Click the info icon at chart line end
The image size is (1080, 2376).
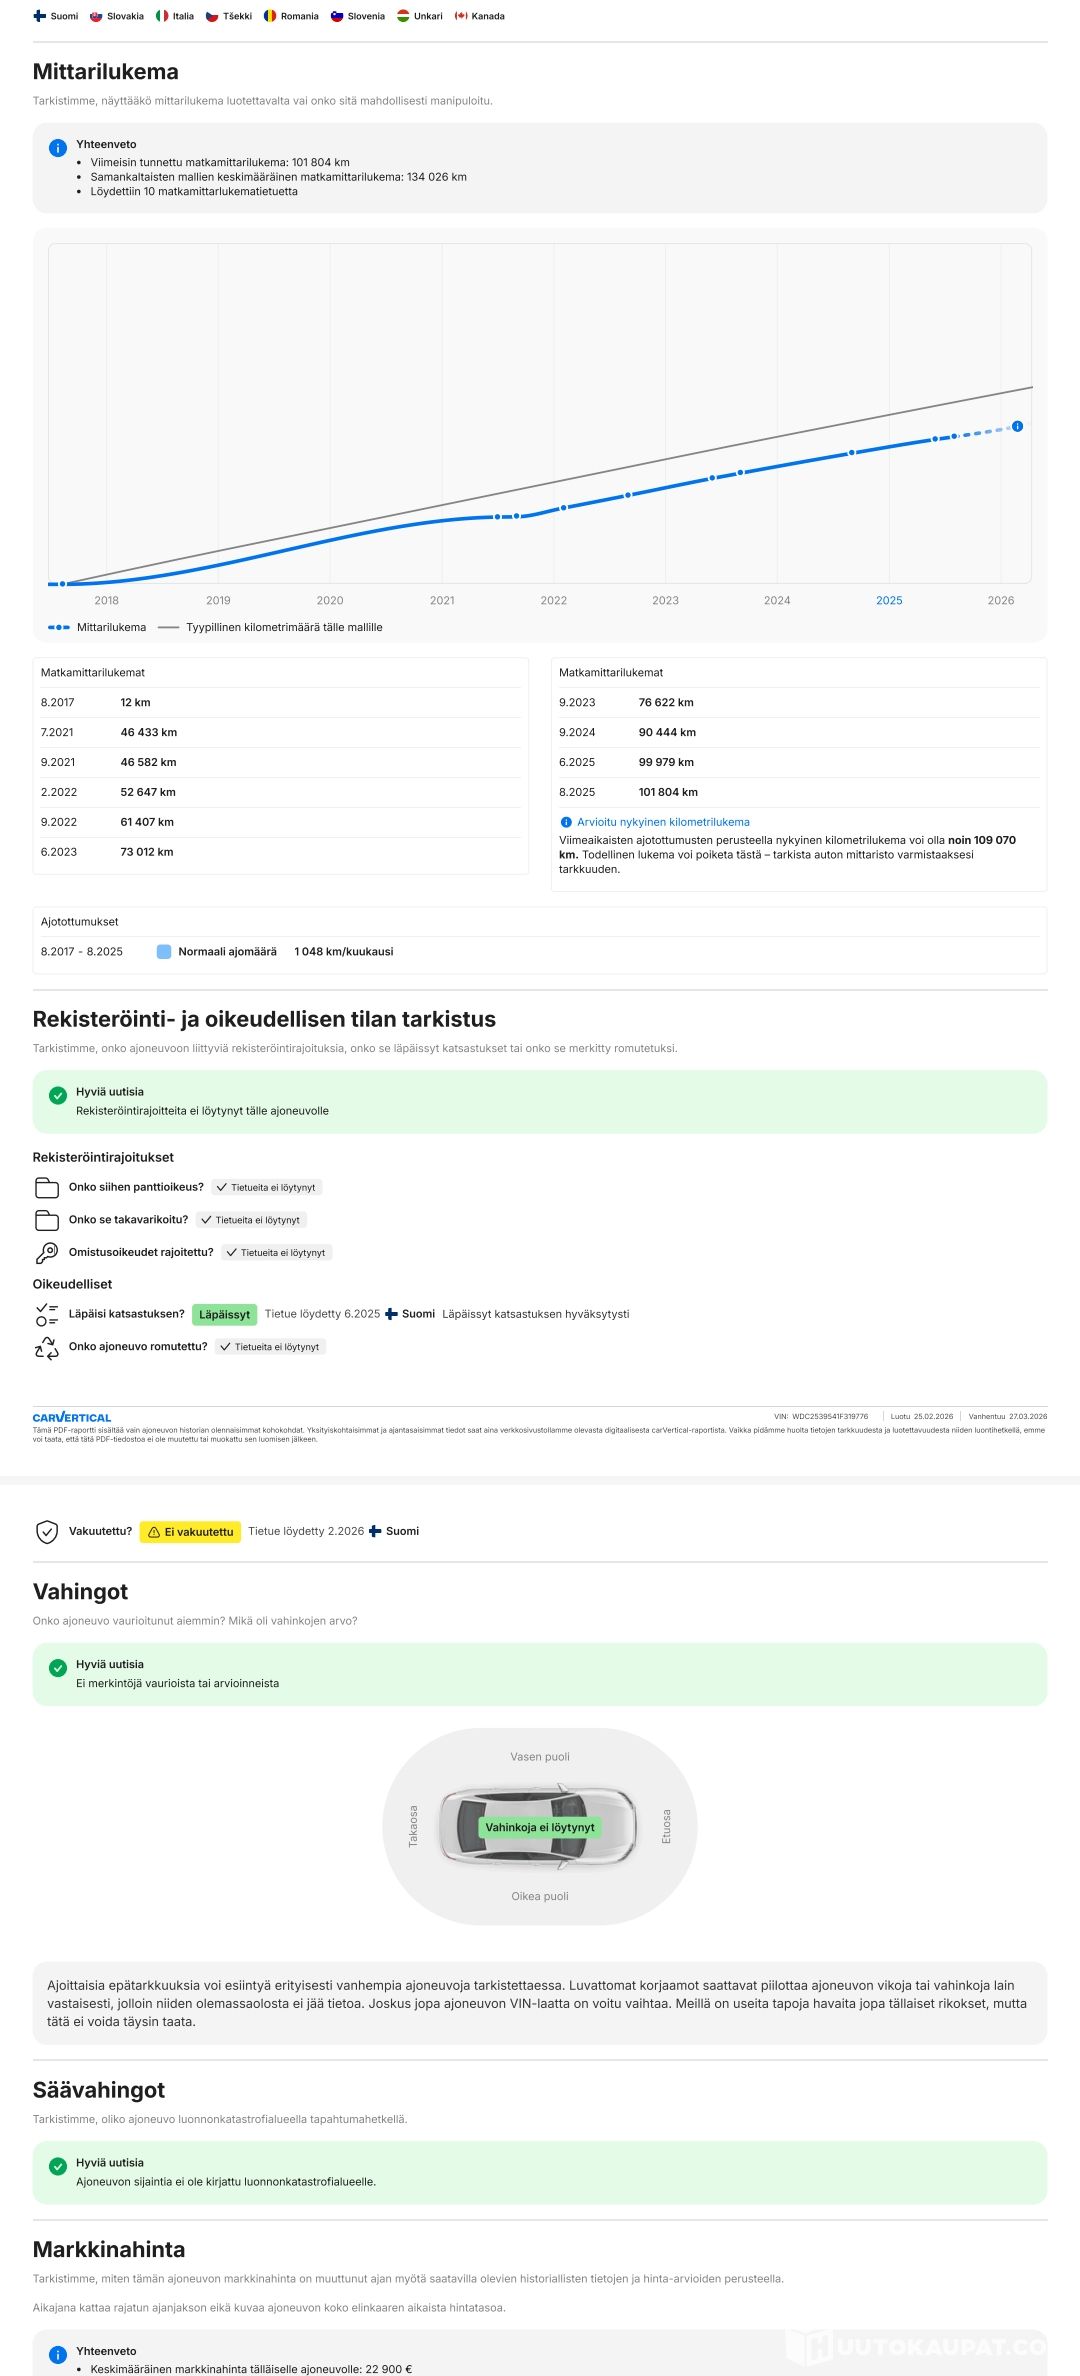click(1017, 426)
